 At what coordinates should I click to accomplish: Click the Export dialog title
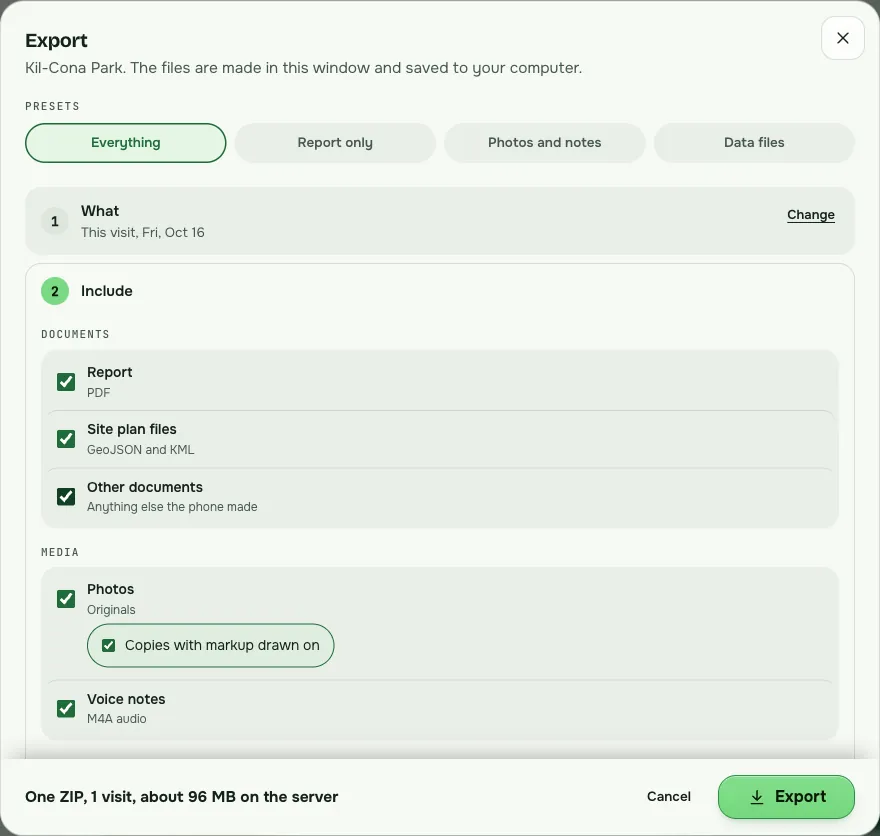click(56, 40)
